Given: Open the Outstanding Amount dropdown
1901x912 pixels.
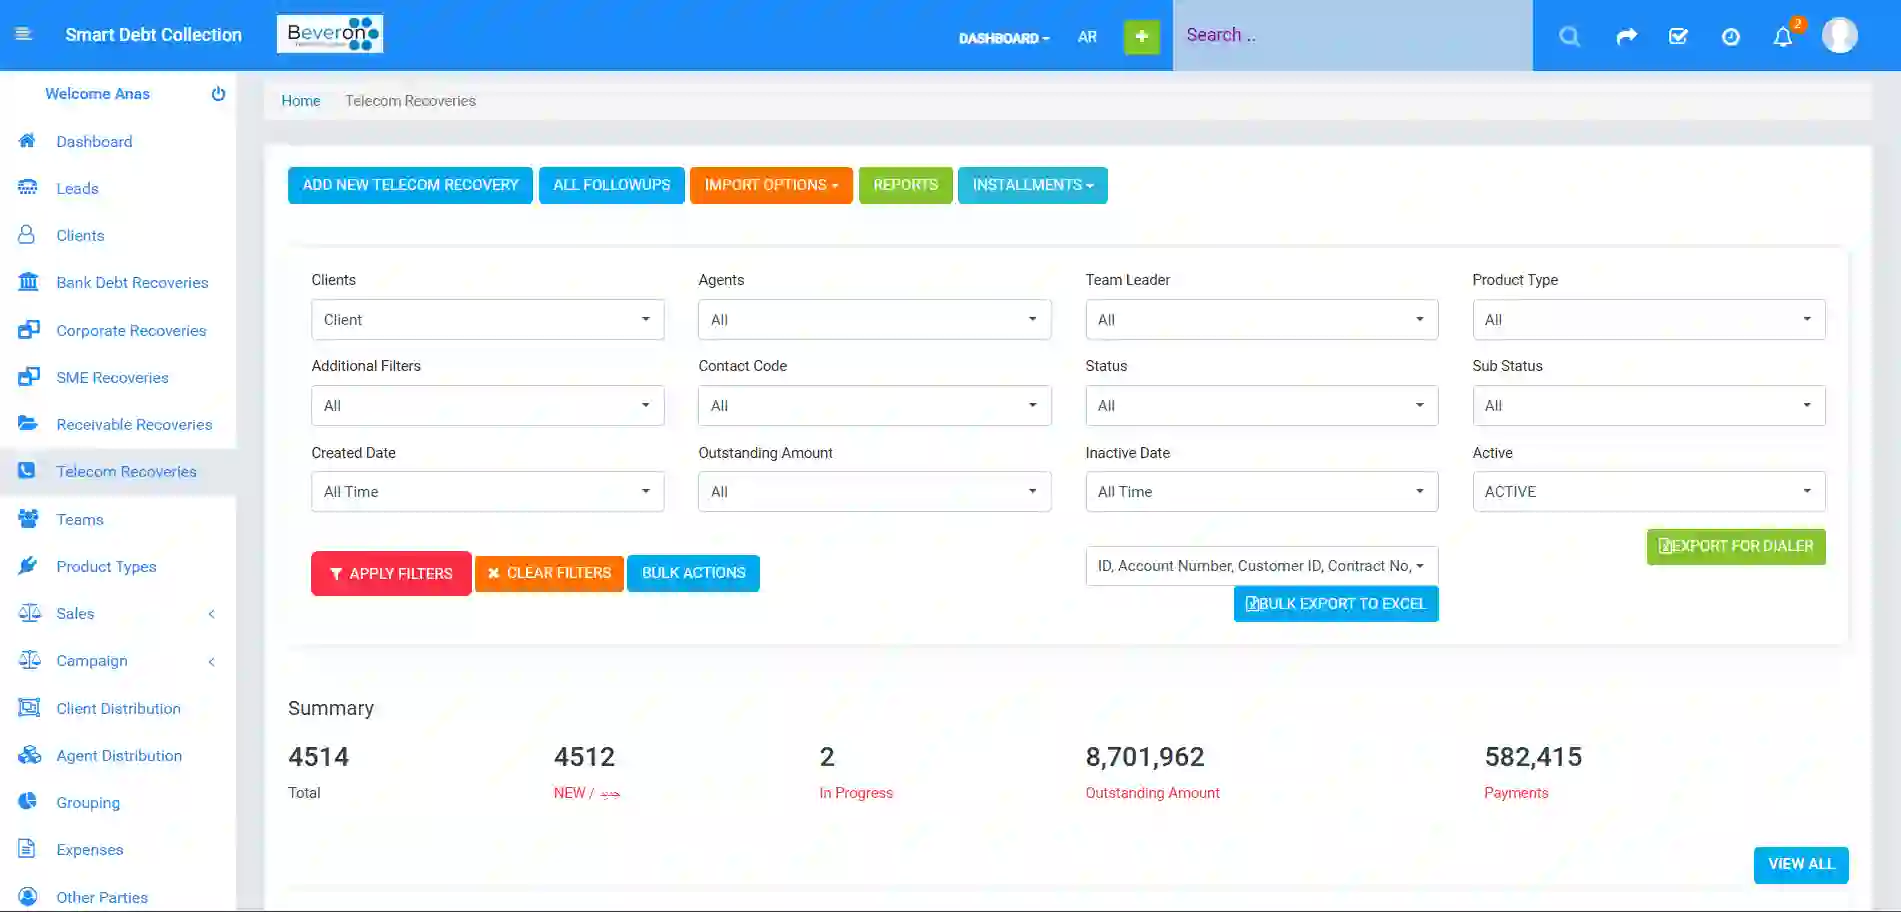Looking at the screenshot, I should point(873,491).
